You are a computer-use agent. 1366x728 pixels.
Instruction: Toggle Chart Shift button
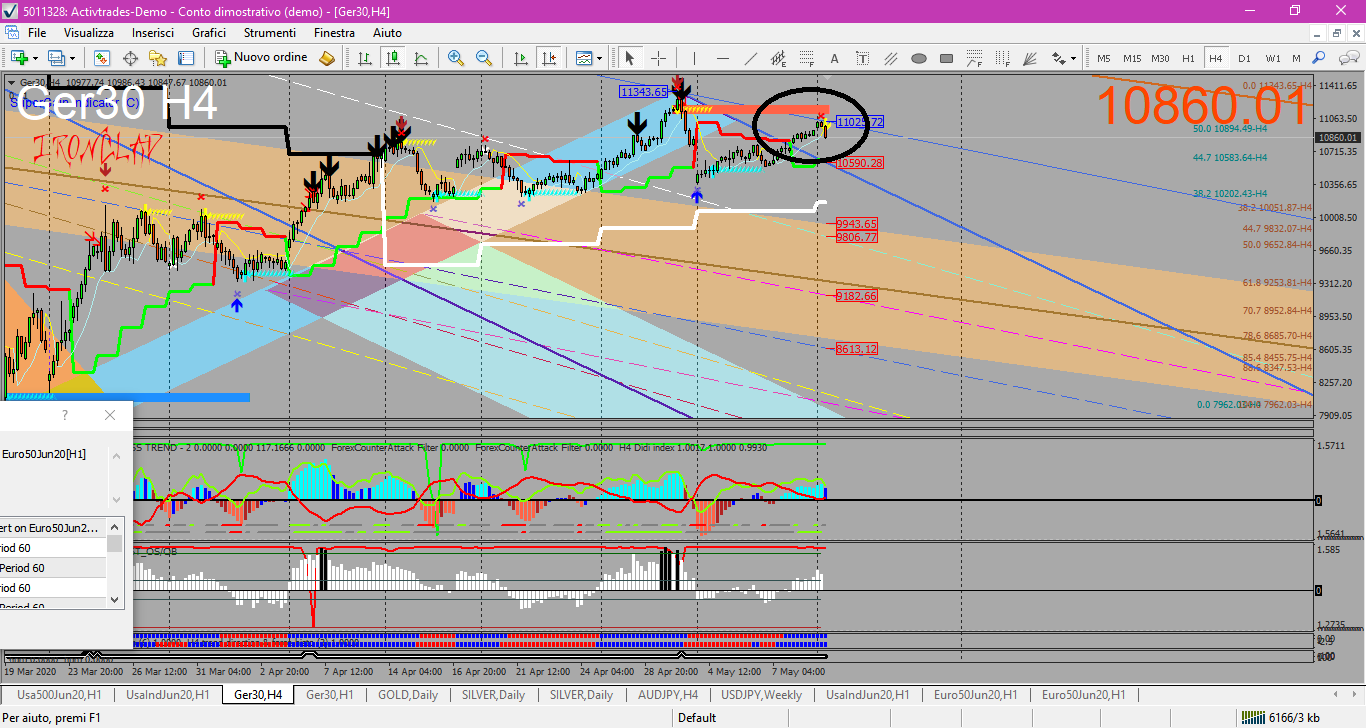[548, 58]
